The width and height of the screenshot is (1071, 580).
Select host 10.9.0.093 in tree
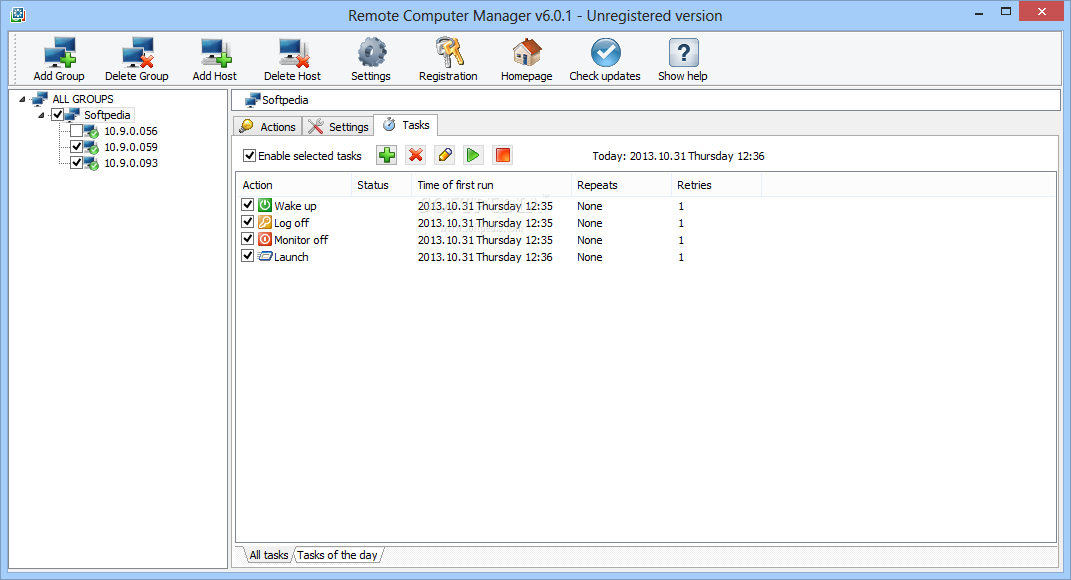click(x=130, y=163)
